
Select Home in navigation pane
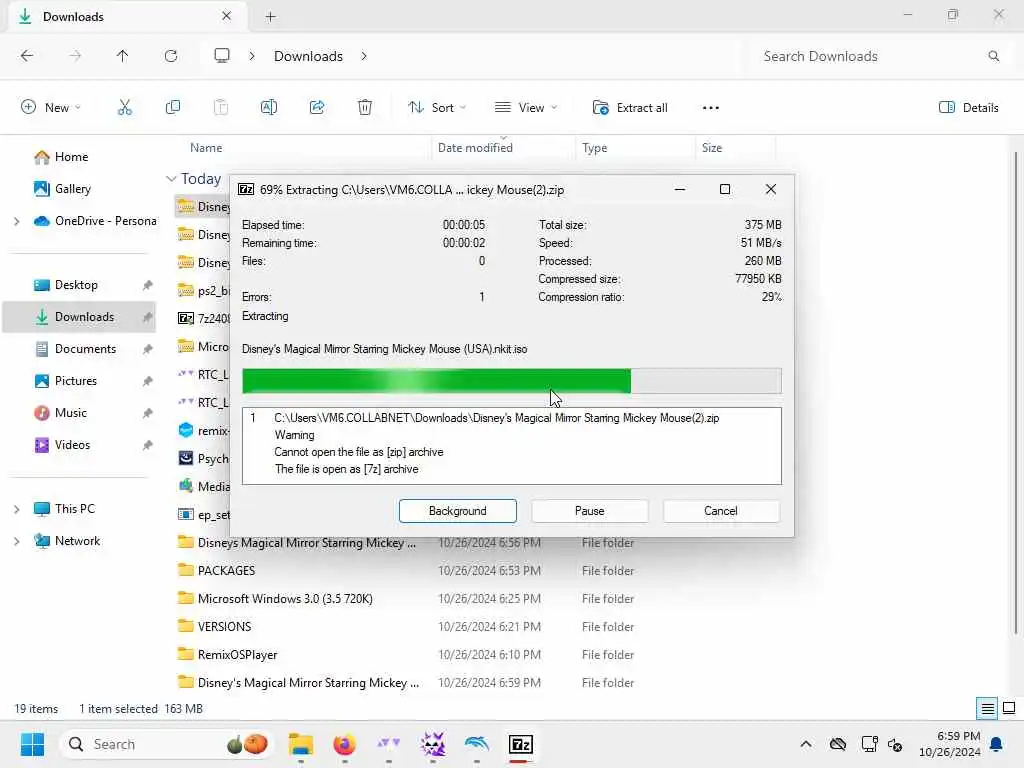(x=71, y=157)
